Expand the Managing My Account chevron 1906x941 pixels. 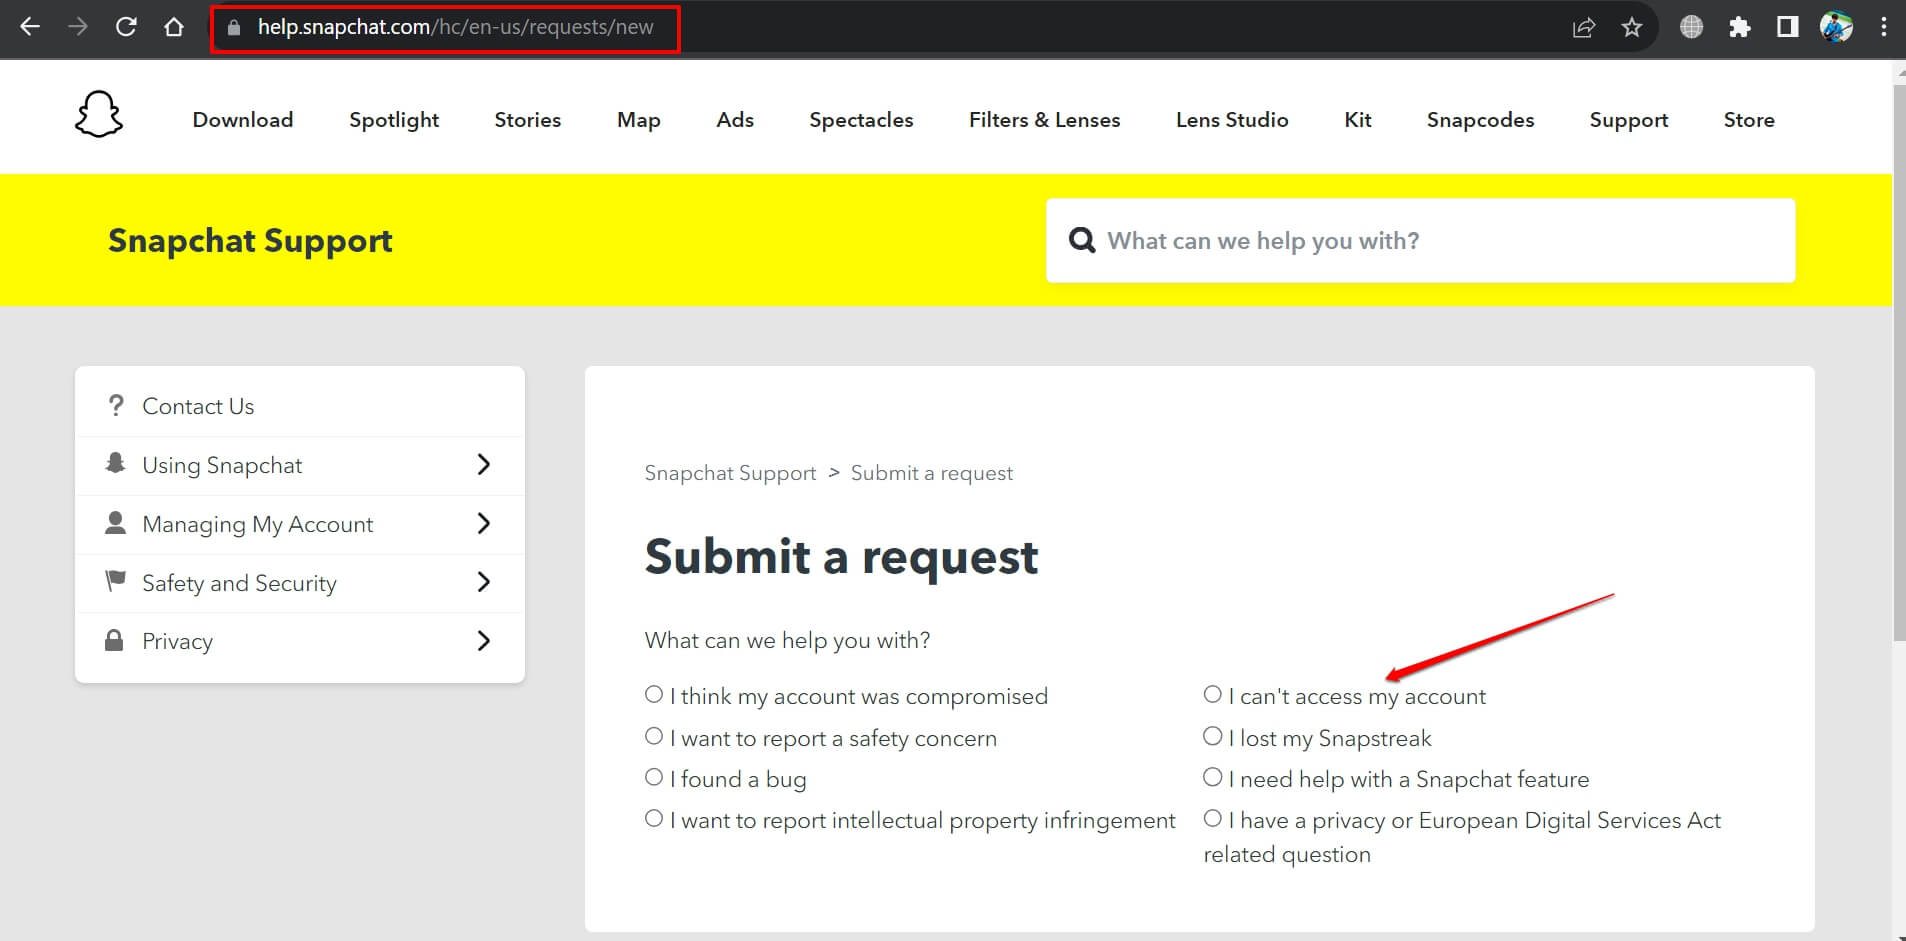(484, 523)
